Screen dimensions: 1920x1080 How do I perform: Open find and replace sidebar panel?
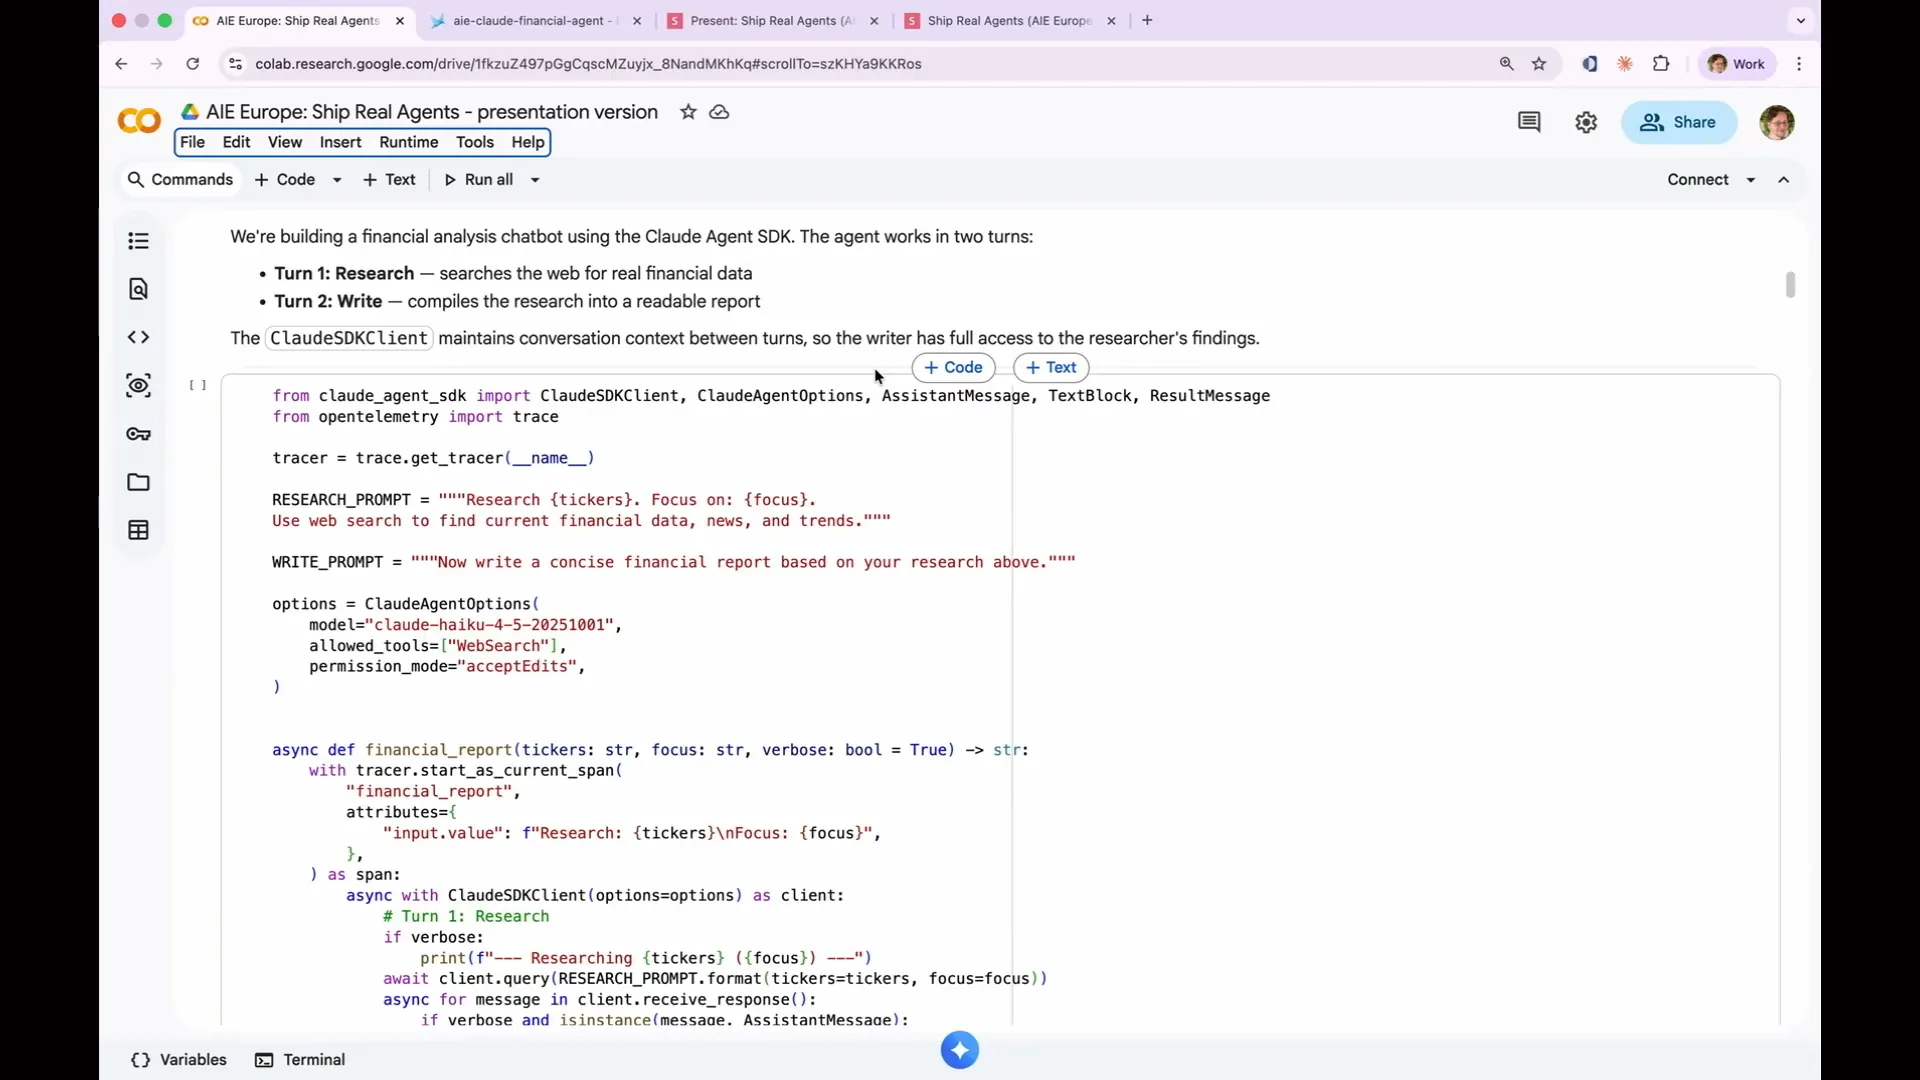pyautogui.click(x=138, y=289)
